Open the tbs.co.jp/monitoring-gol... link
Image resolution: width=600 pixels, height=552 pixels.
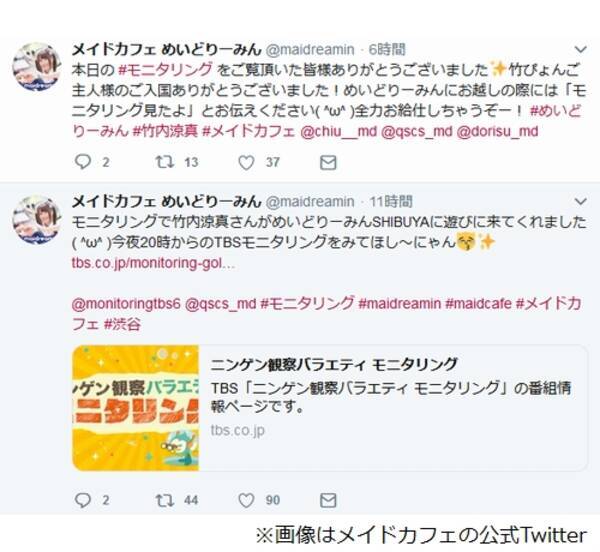[153, 263]
